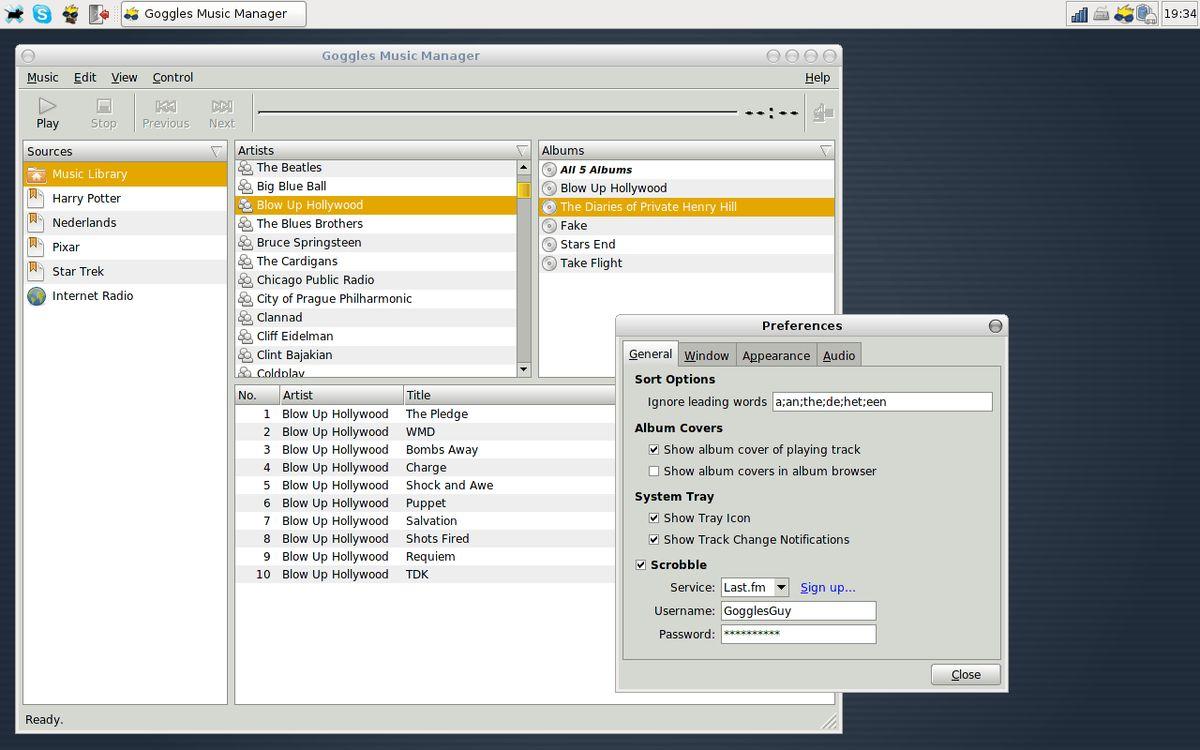1200x750 pixels.
Task: Open the Edit menu
Action: tap(85, 77)
